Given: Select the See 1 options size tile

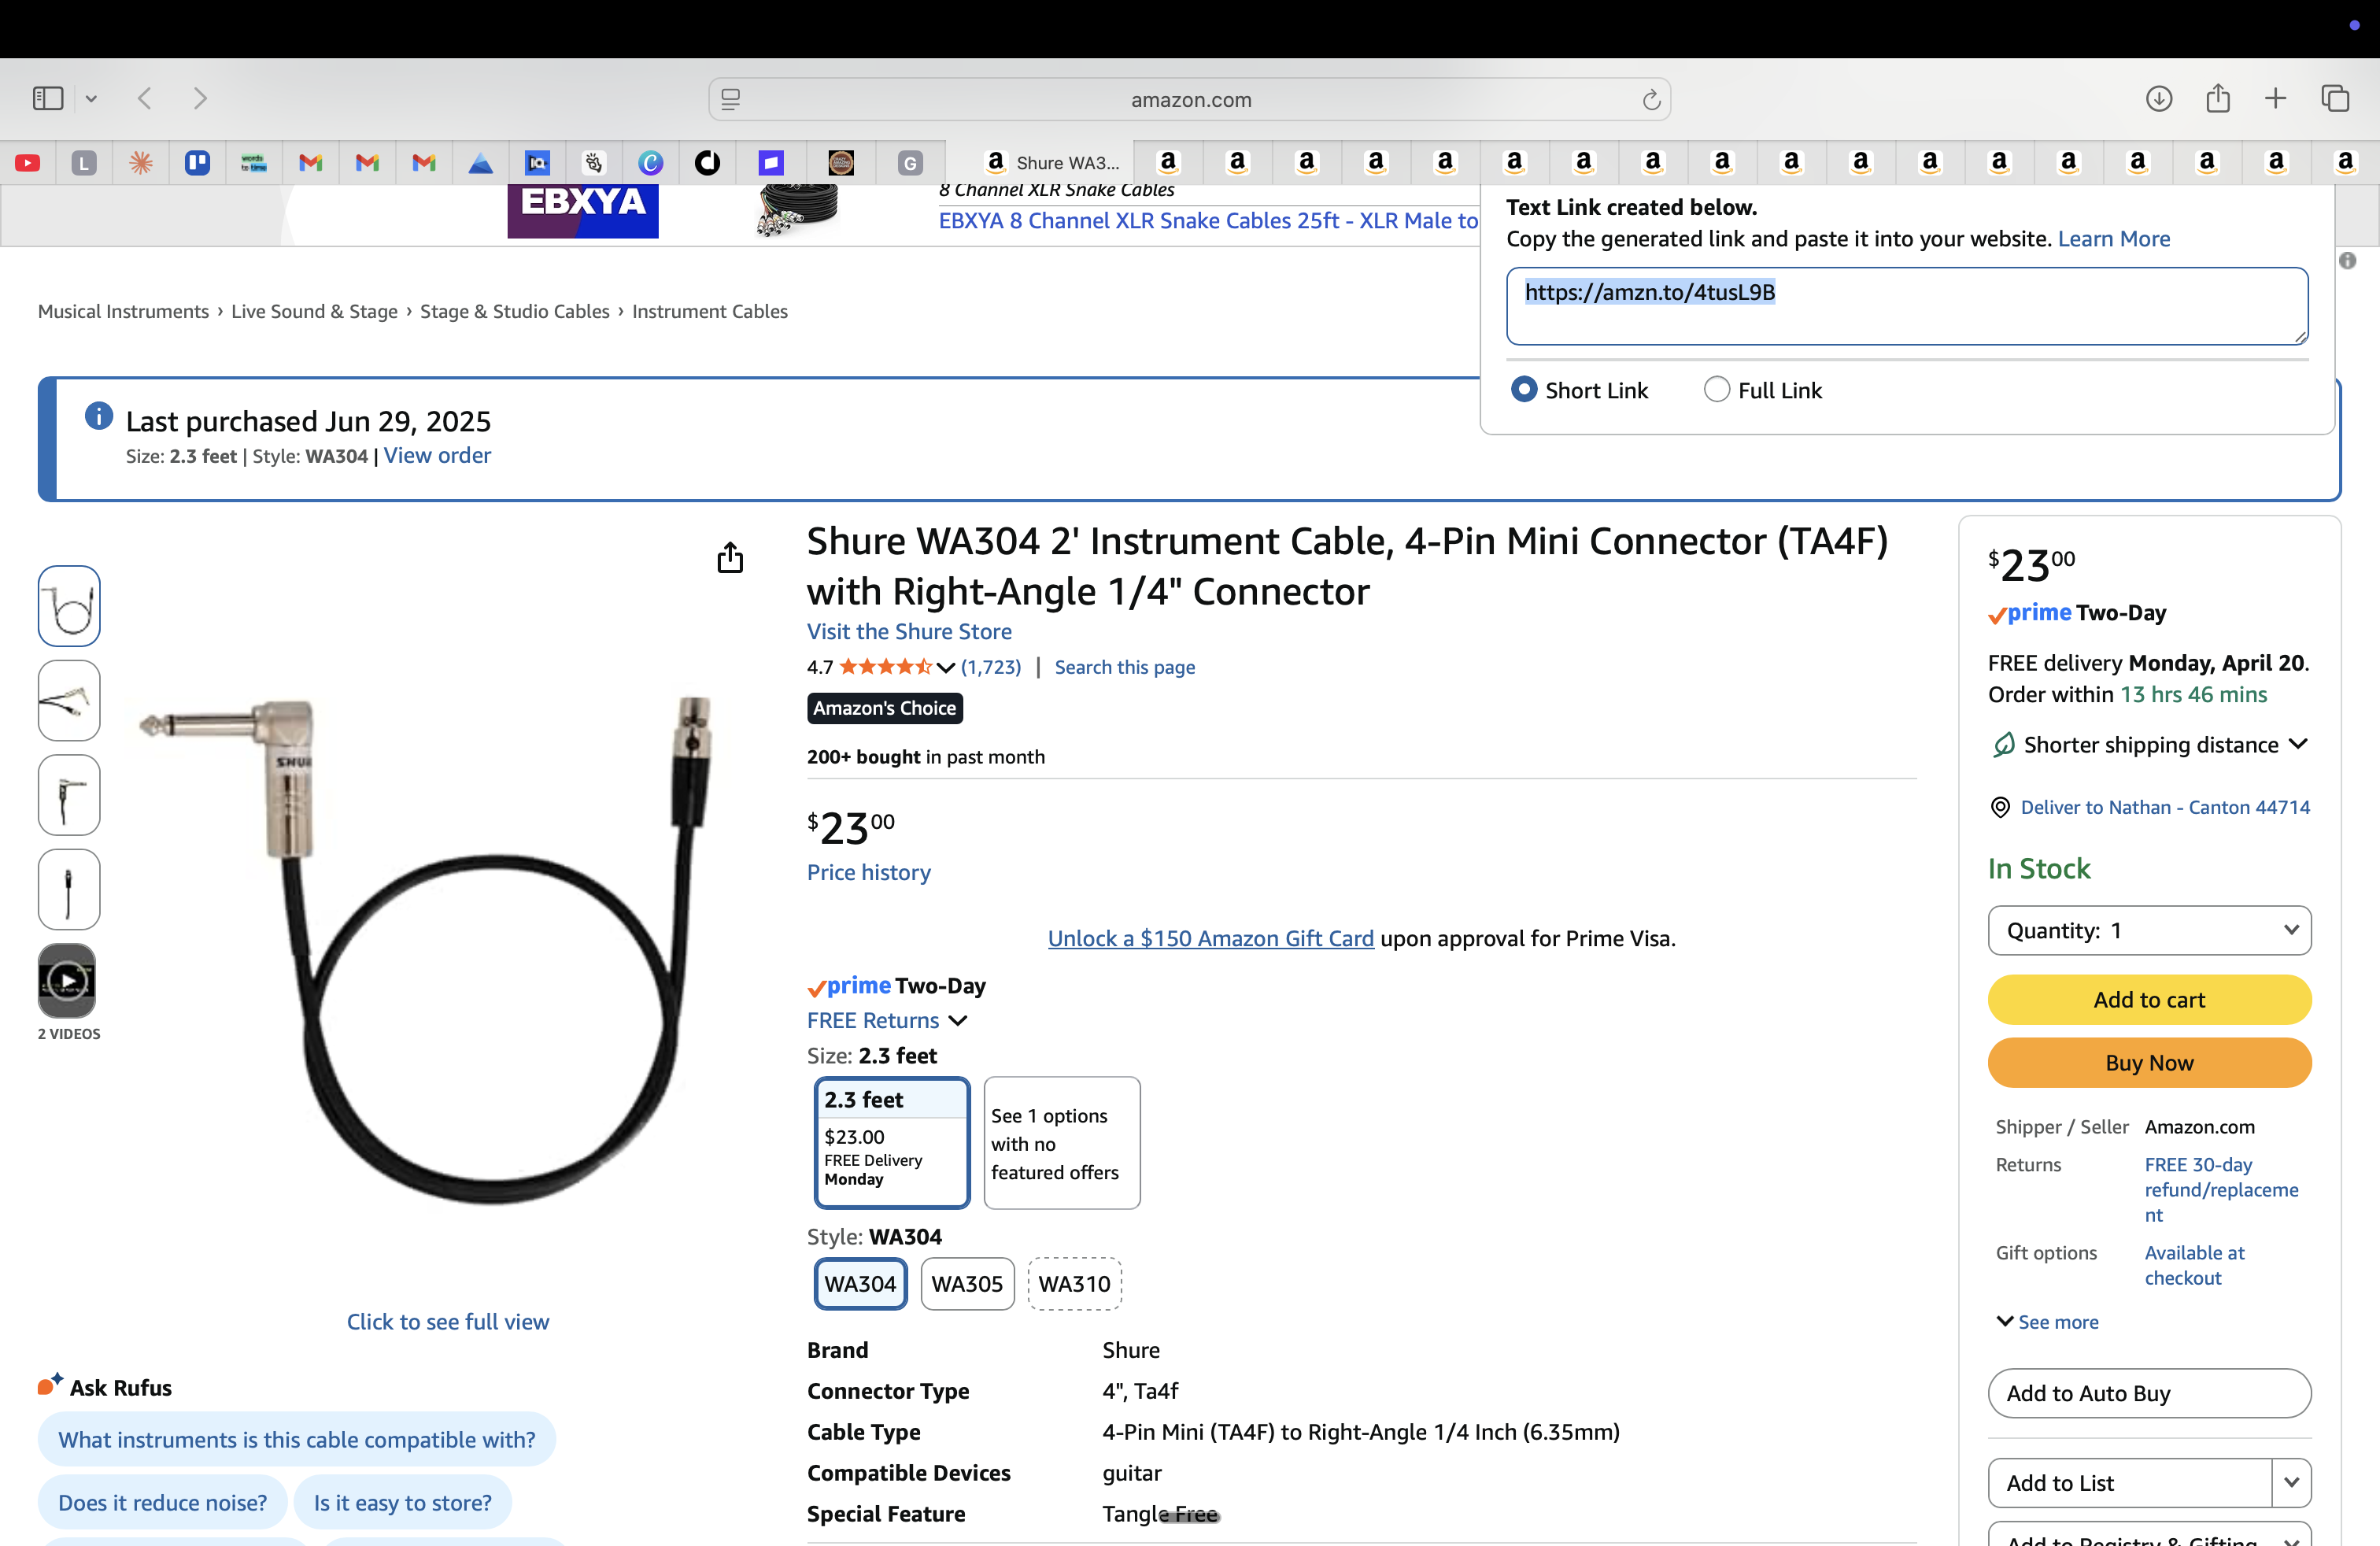Looking at the screenshot, I should tap(1062, 1143).
